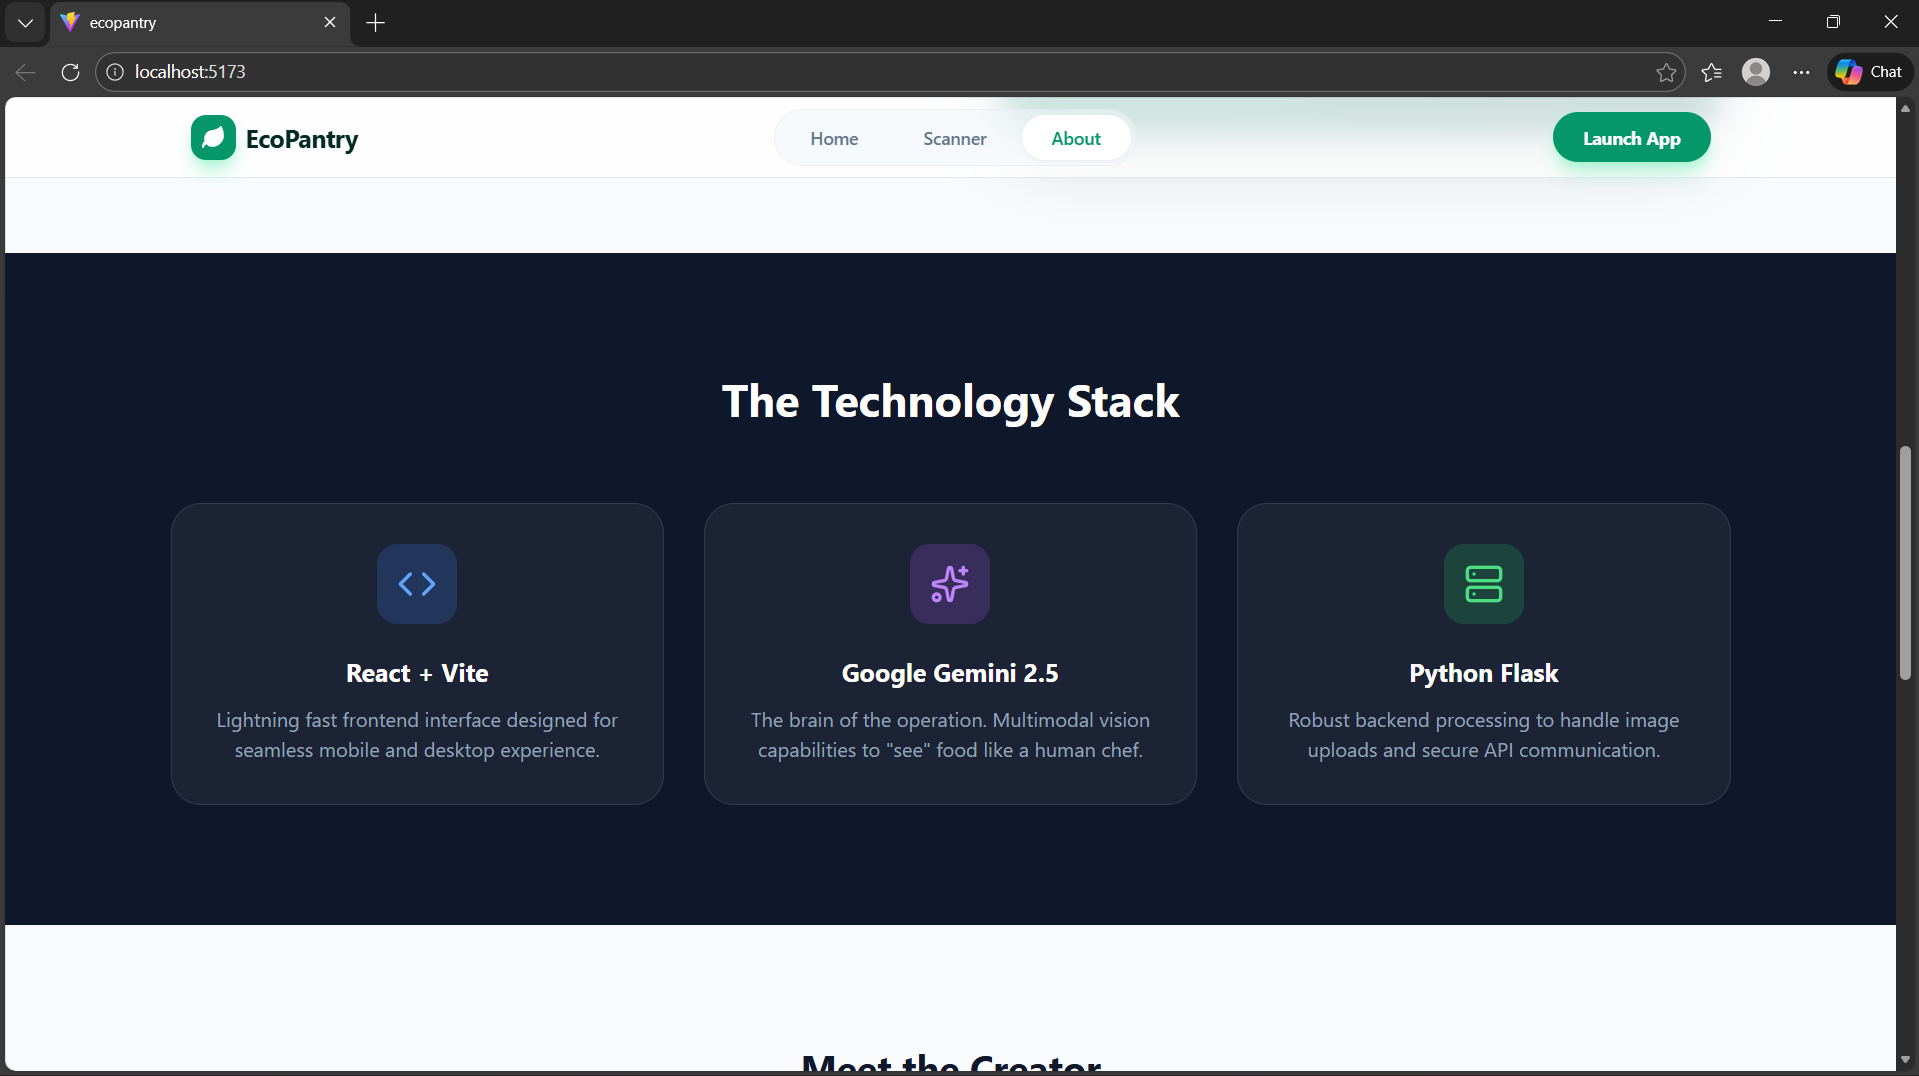Click the page vertical scrollbar thumb
The image size is (1919, 1076).
click(x=1905, y=563)
